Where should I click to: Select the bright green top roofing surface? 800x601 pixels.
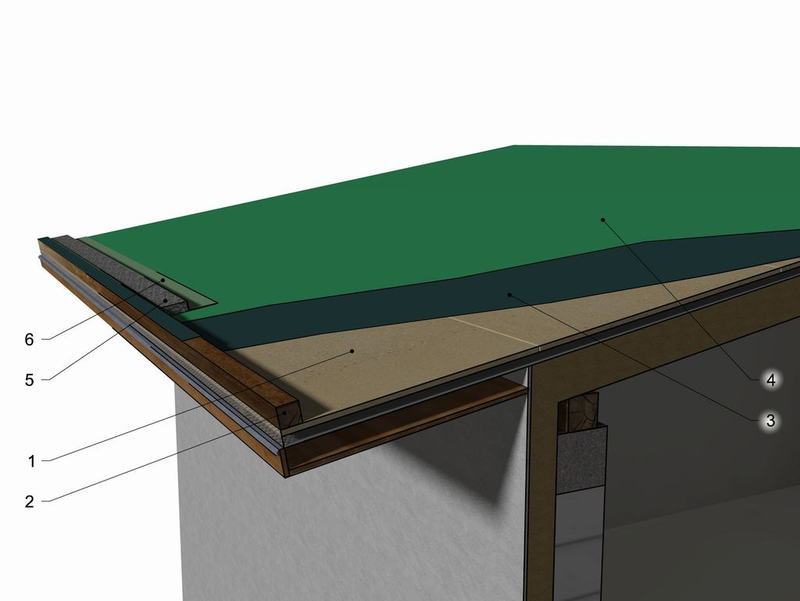pos(450,220)
